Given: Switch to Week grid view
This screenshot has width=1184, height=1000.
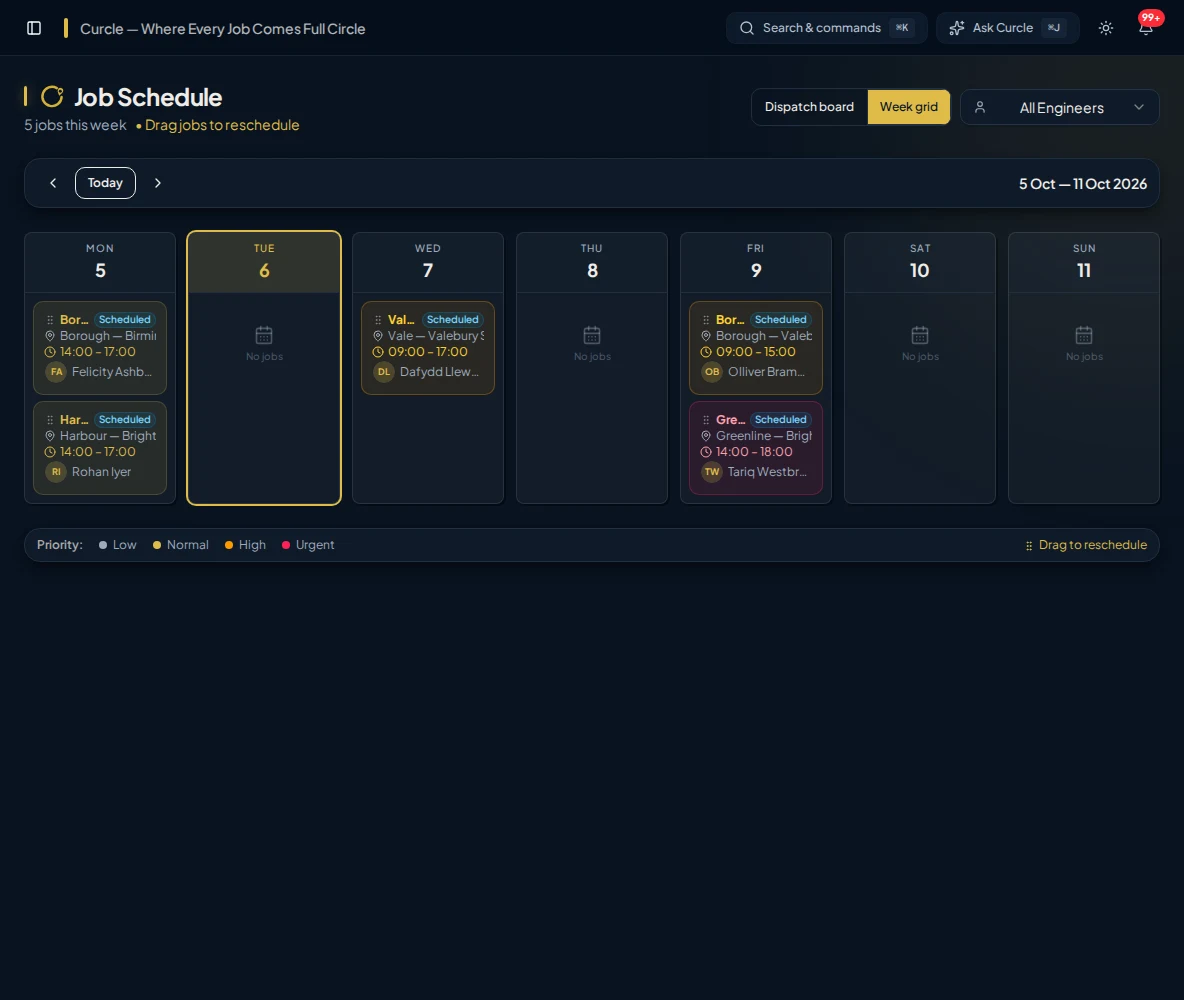Looking at the screenshot, I should (x=908, y=107).
